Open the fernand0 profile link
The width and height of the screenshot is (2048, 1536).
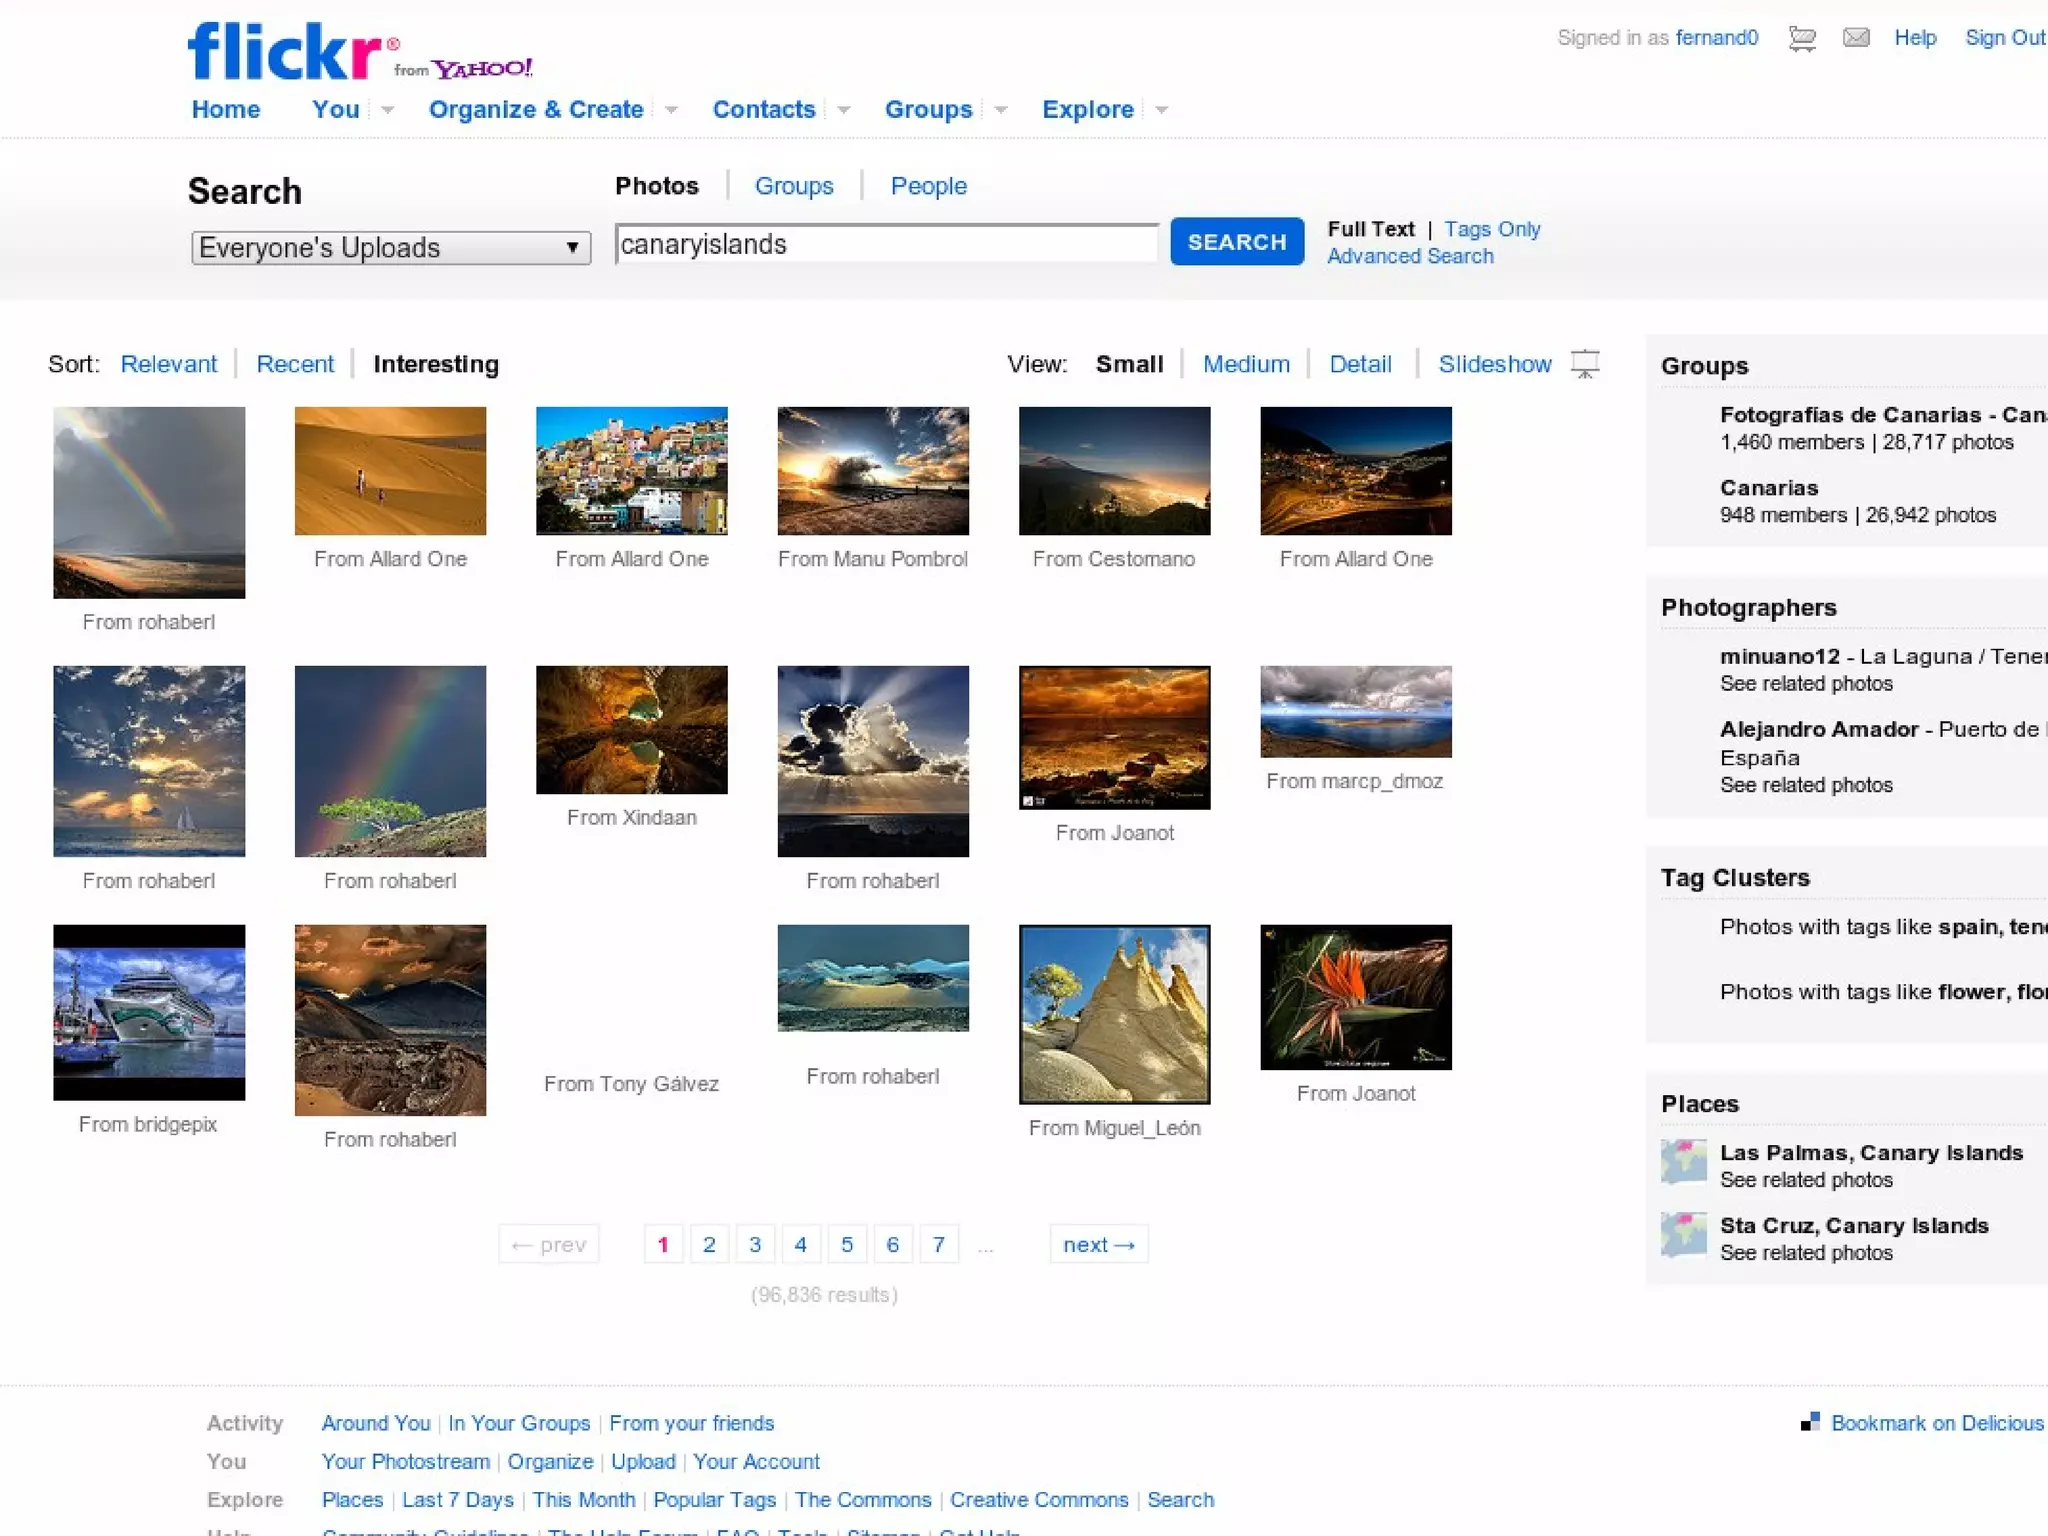[x=1717, y=38]
